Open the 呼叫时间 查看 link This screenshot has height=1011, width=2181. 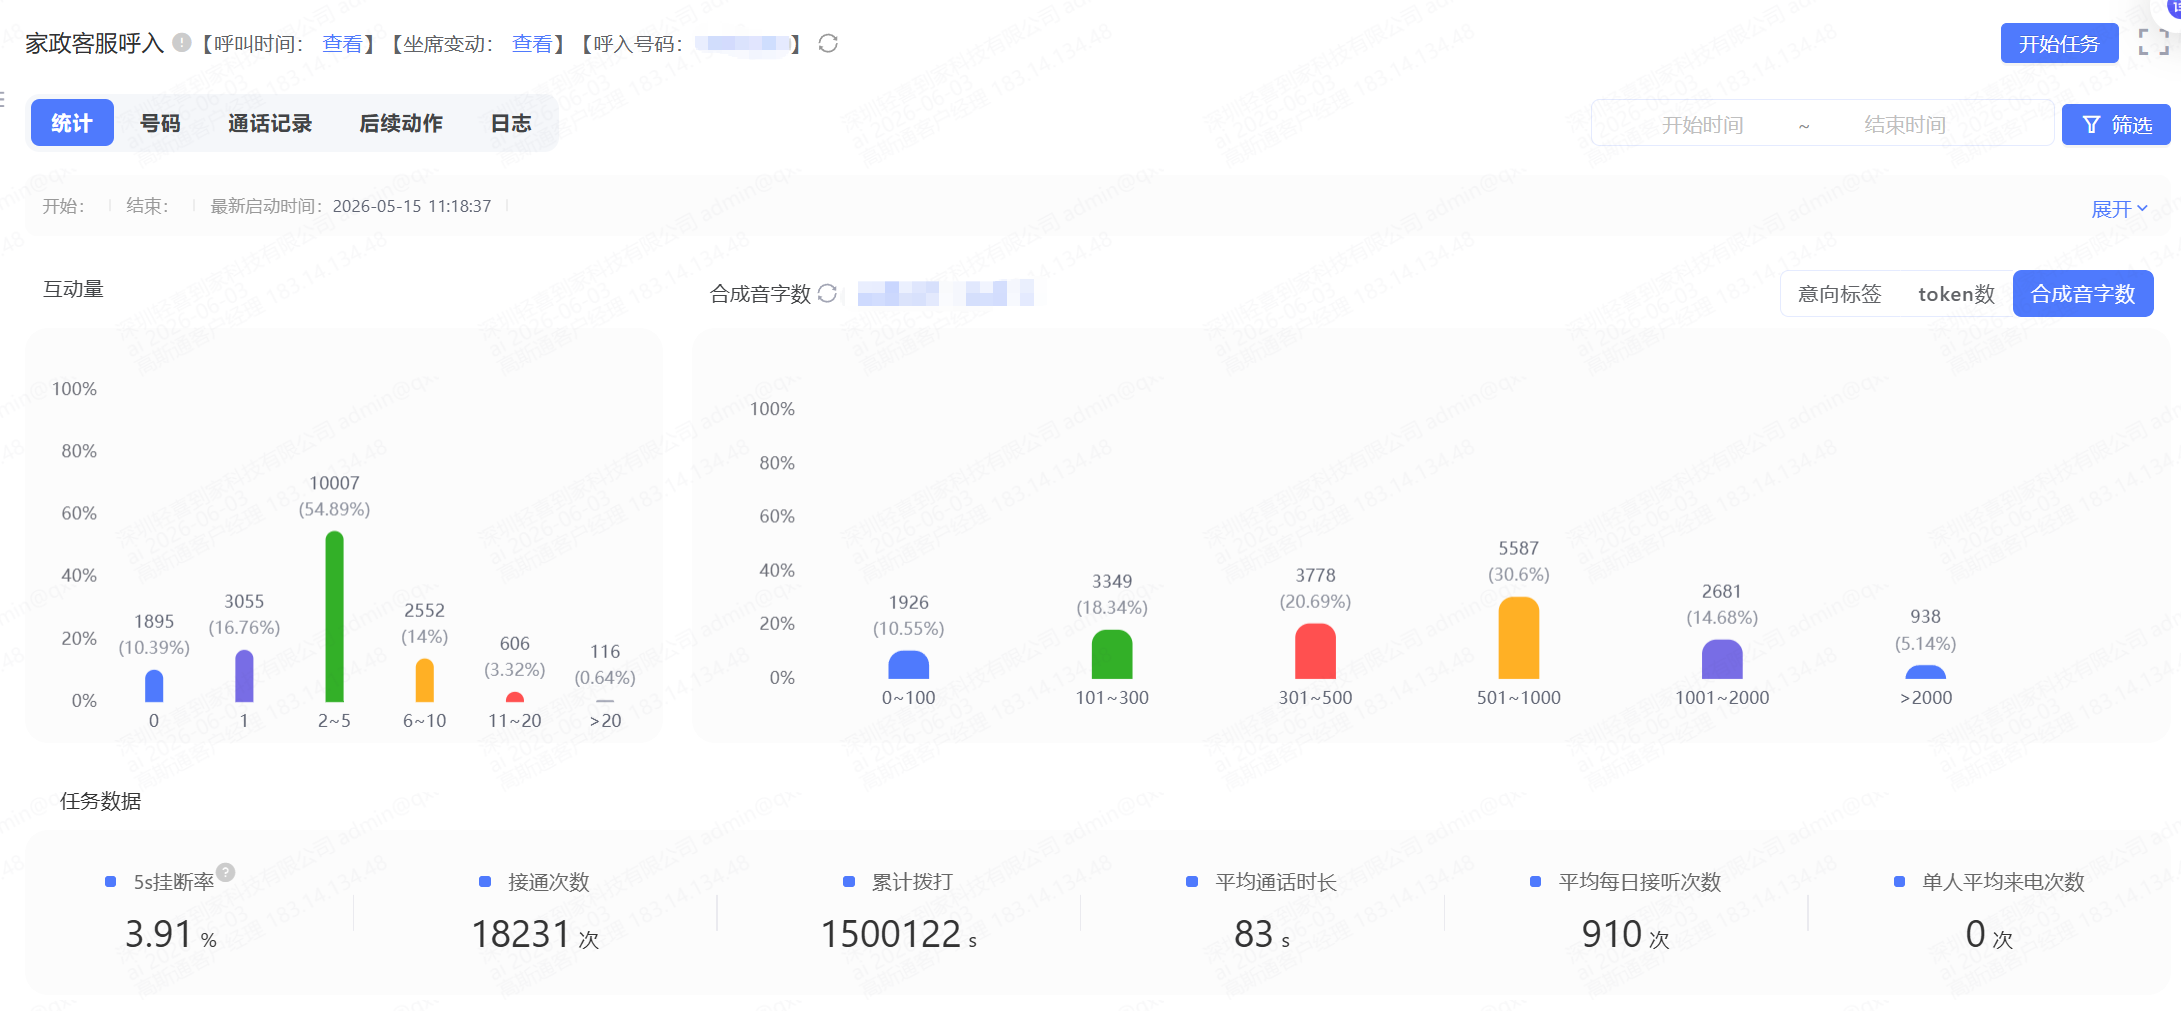tap(342, 44)
